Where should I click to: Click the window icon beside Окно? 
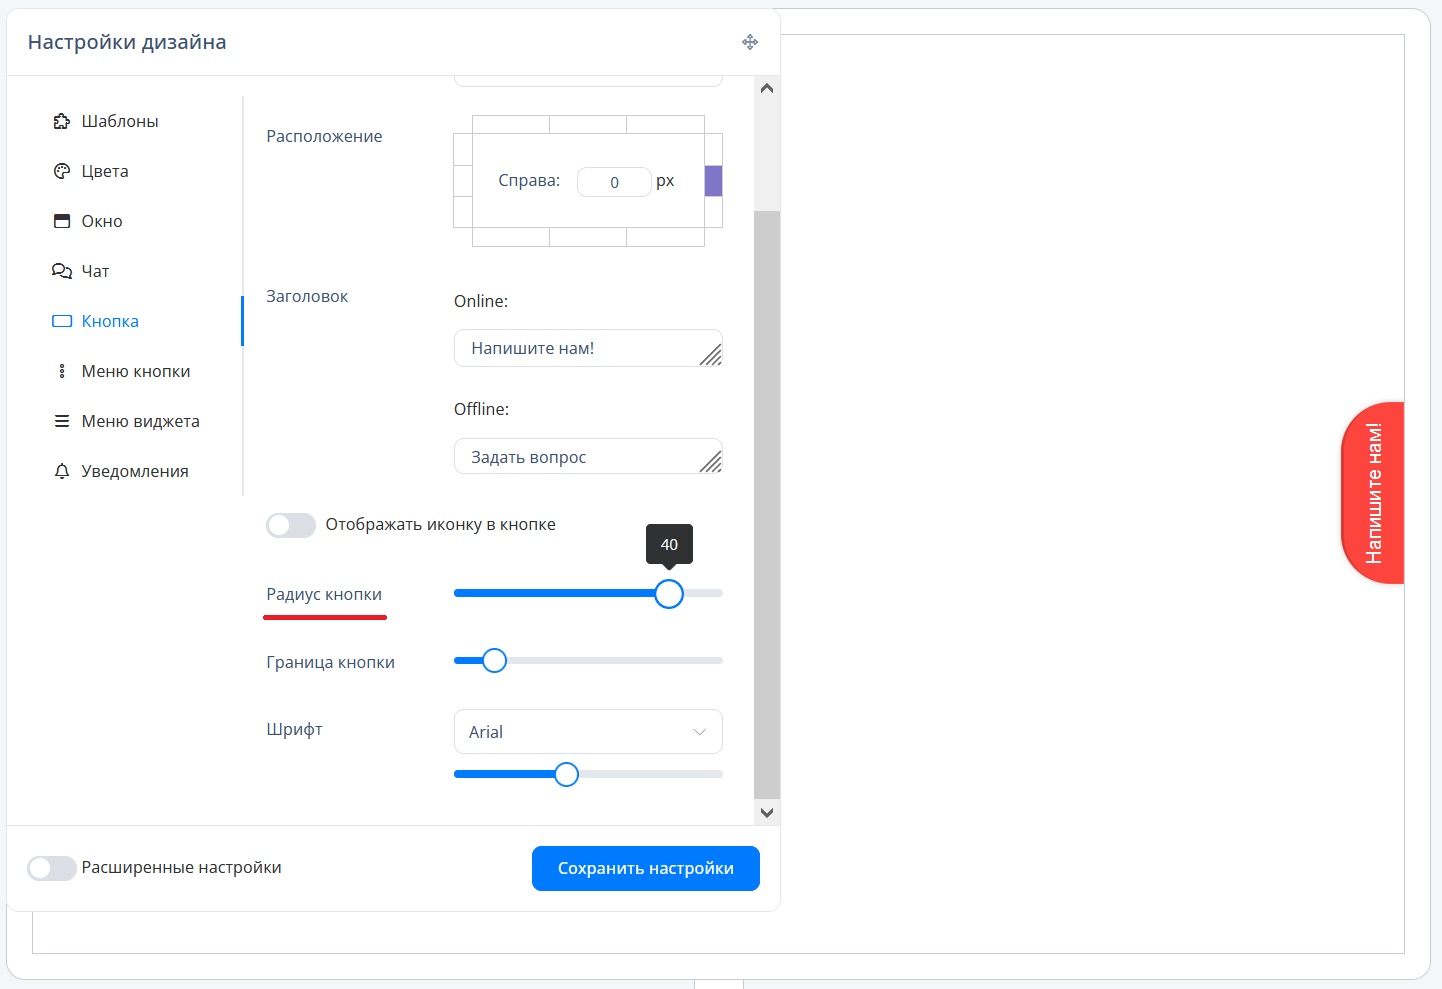tap(62, 221)
